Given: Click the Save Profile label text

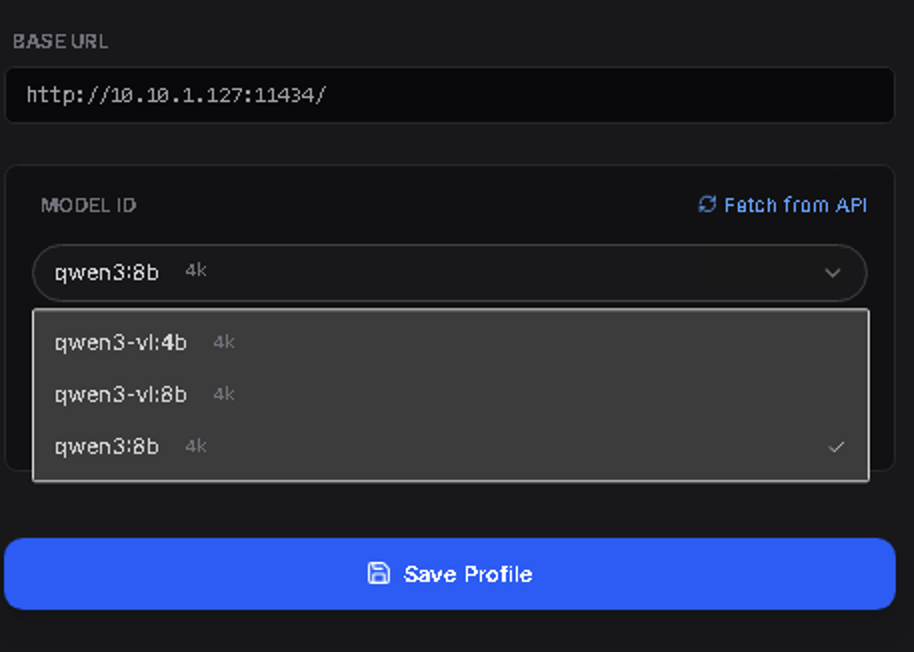Looking at the screenshot, I should click(468, 574).
